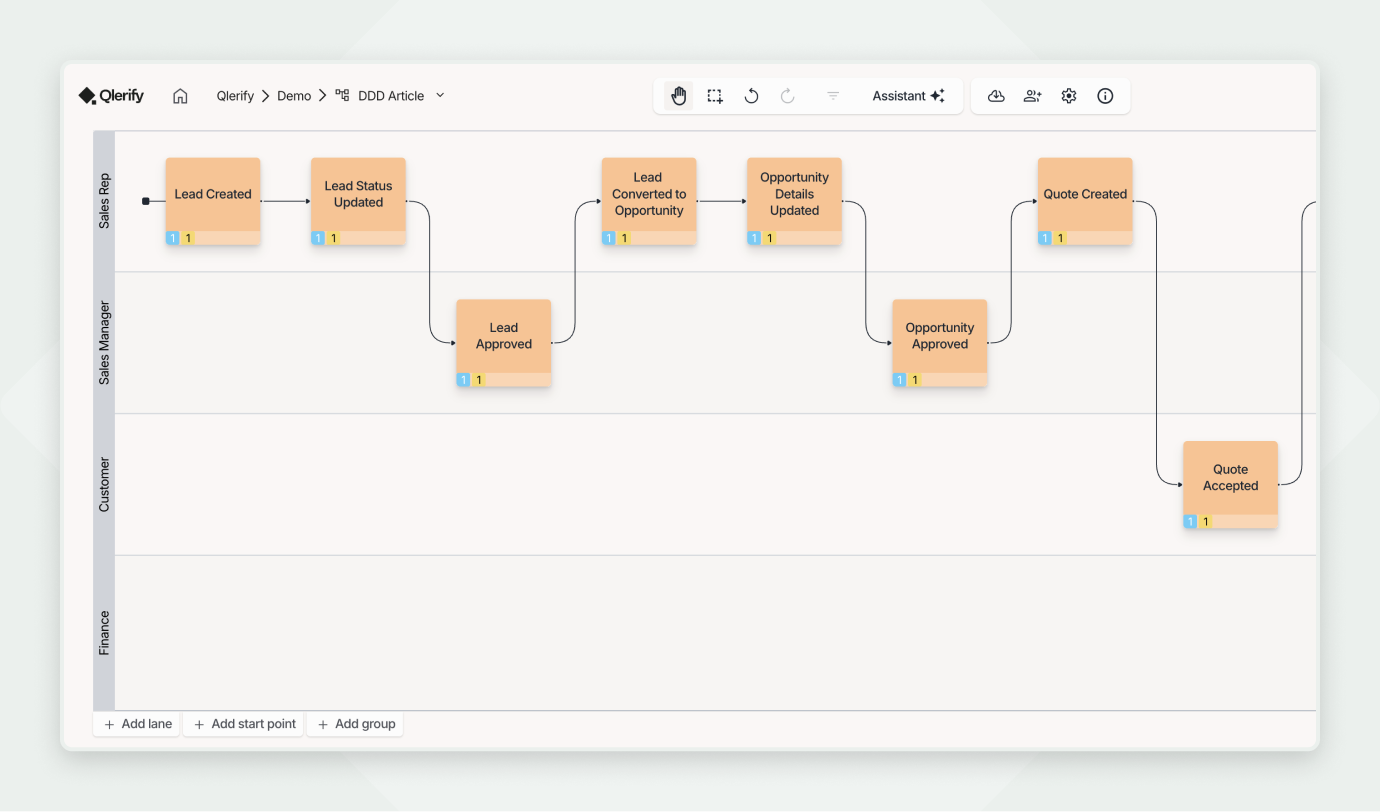The image size is (1380, 812).
Task: Select Opportunity Details Updated card
Action: (794, 201)
